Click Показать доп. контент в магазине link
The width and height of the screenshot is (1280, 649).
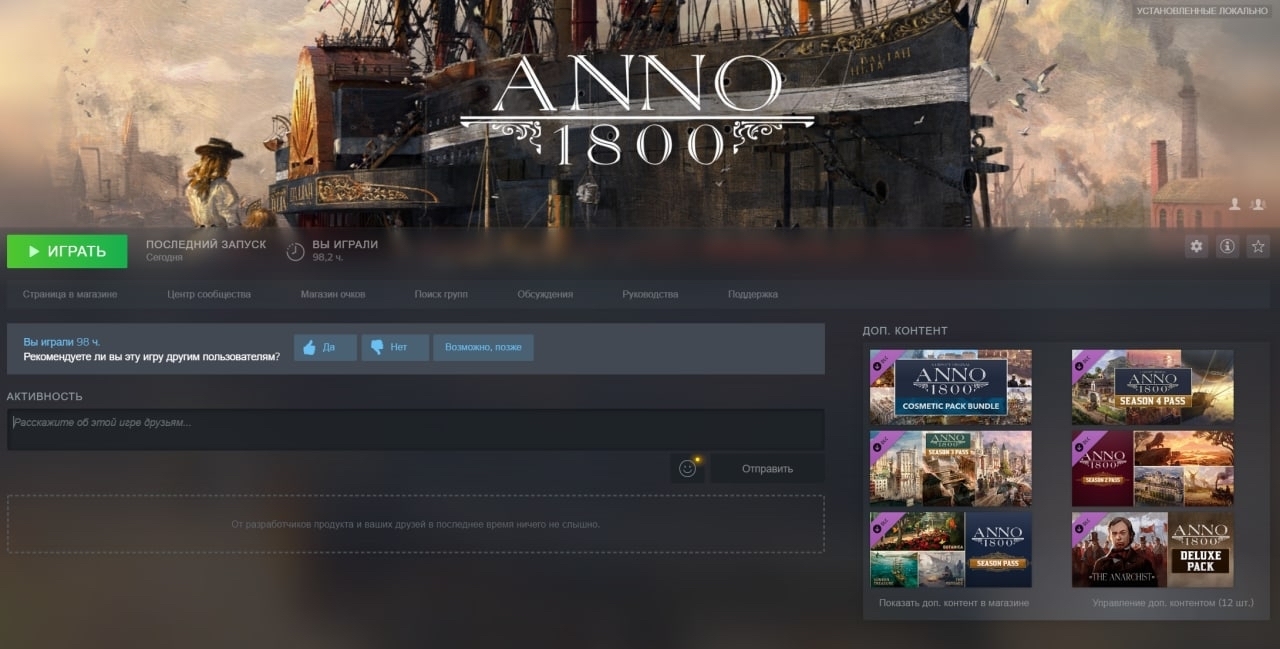coord(954,603)
